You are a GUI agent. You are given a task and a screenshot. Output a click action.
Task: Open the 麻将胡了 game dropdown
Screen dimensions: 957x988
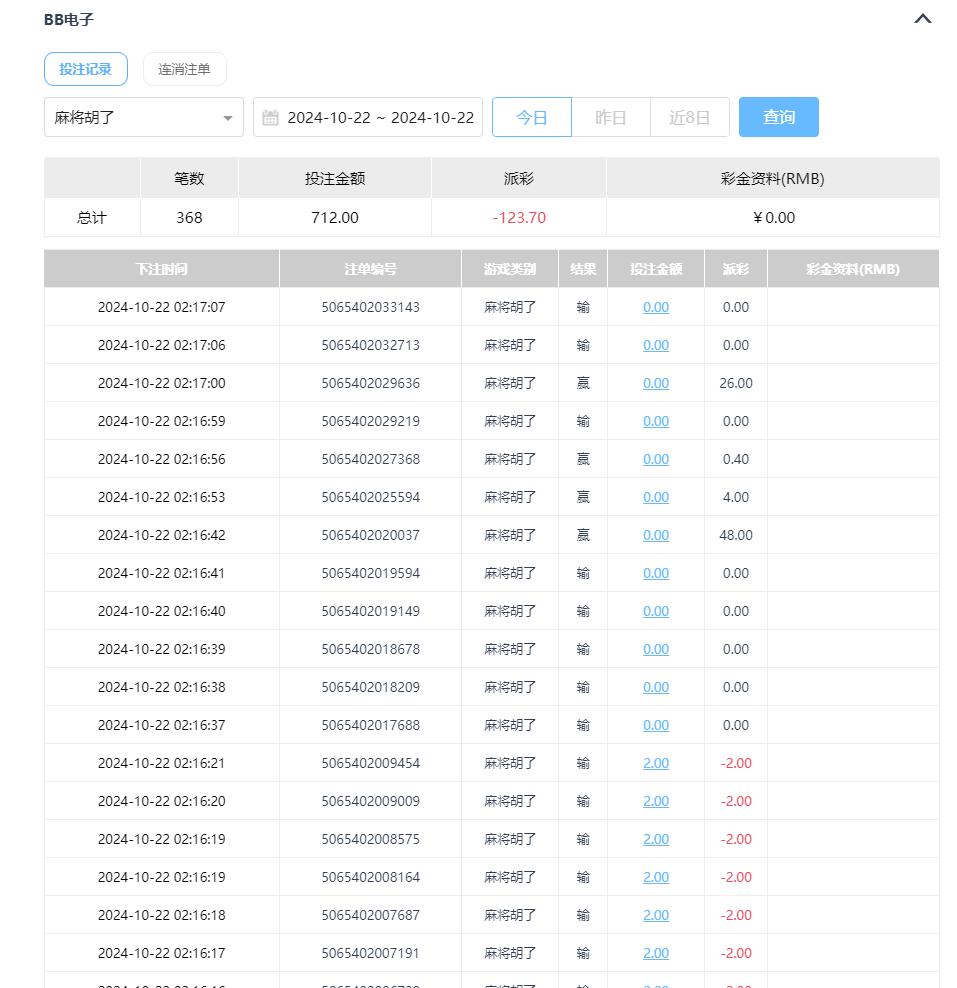pyautogui.click(x=135, y=117)
